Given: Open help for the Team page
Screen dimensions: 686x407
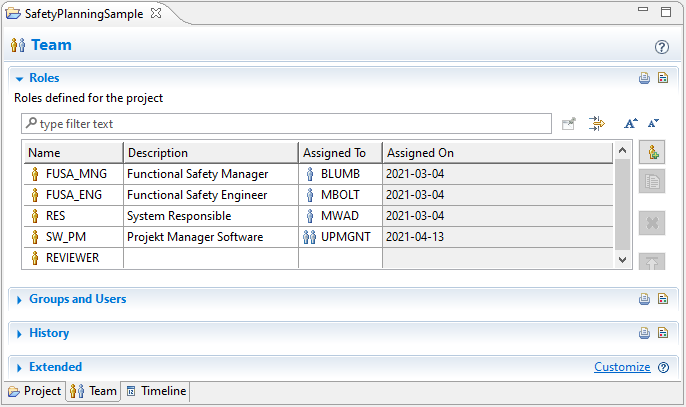Looking at the screenshot, I should (x=661, y=46).
